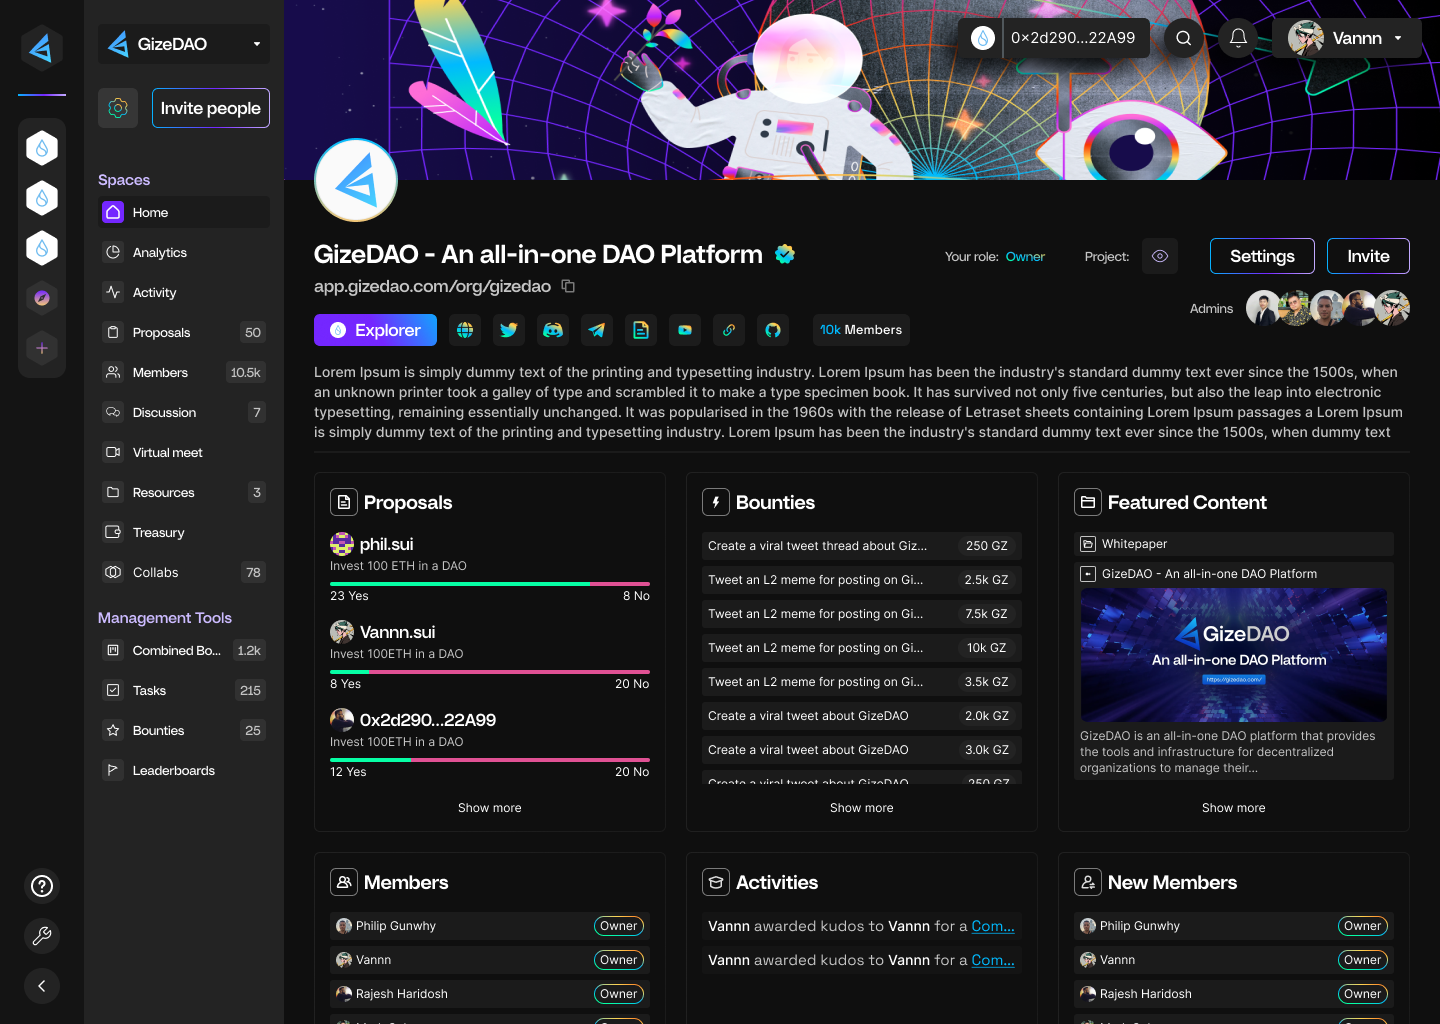Open Virtual meet in sidebar
The image size is (1440, 1024).
coord(184,452)
